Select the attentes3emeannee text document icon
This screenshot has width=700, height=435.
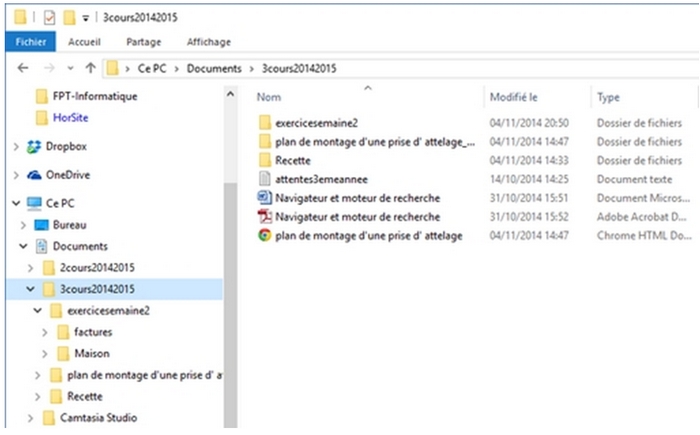tap(265, 179)
